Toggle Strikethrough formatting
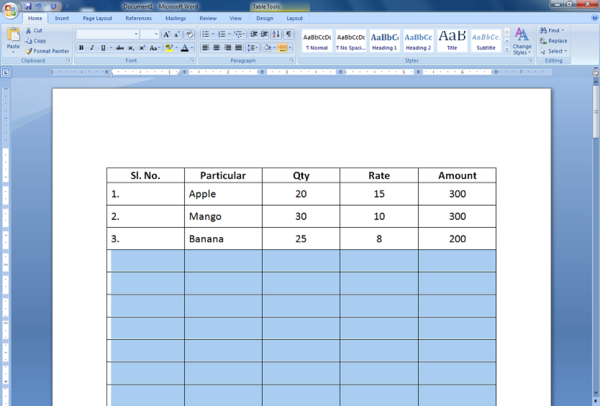 [120, 48]
